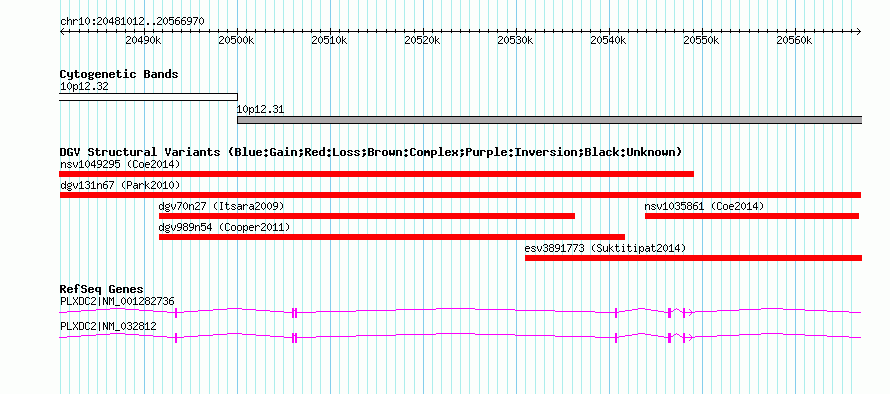Click the RefSeq Genes track heading
890x394 pixels.
click(x=102, y=290)
